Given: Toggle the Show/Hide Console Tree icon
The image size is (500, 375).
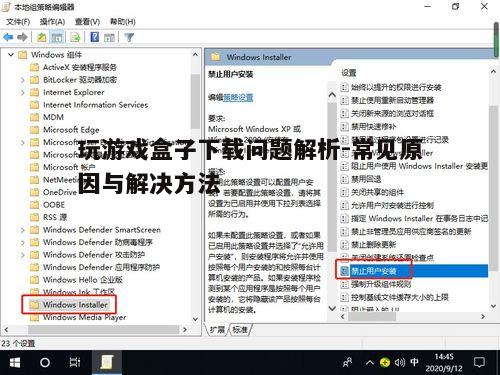Looking at the screenshot, I should 57,37.
